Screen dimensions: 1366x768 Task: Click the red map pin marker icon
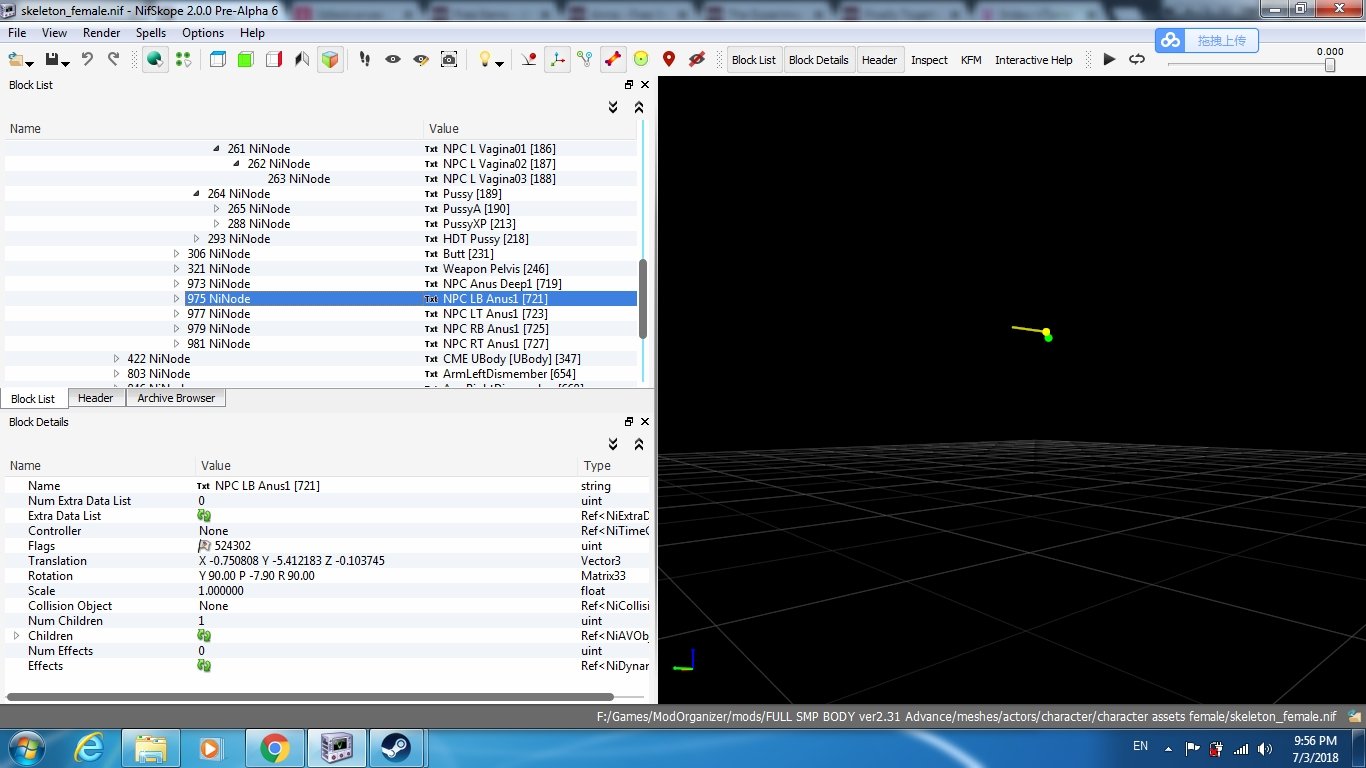(x=669, y=60)
